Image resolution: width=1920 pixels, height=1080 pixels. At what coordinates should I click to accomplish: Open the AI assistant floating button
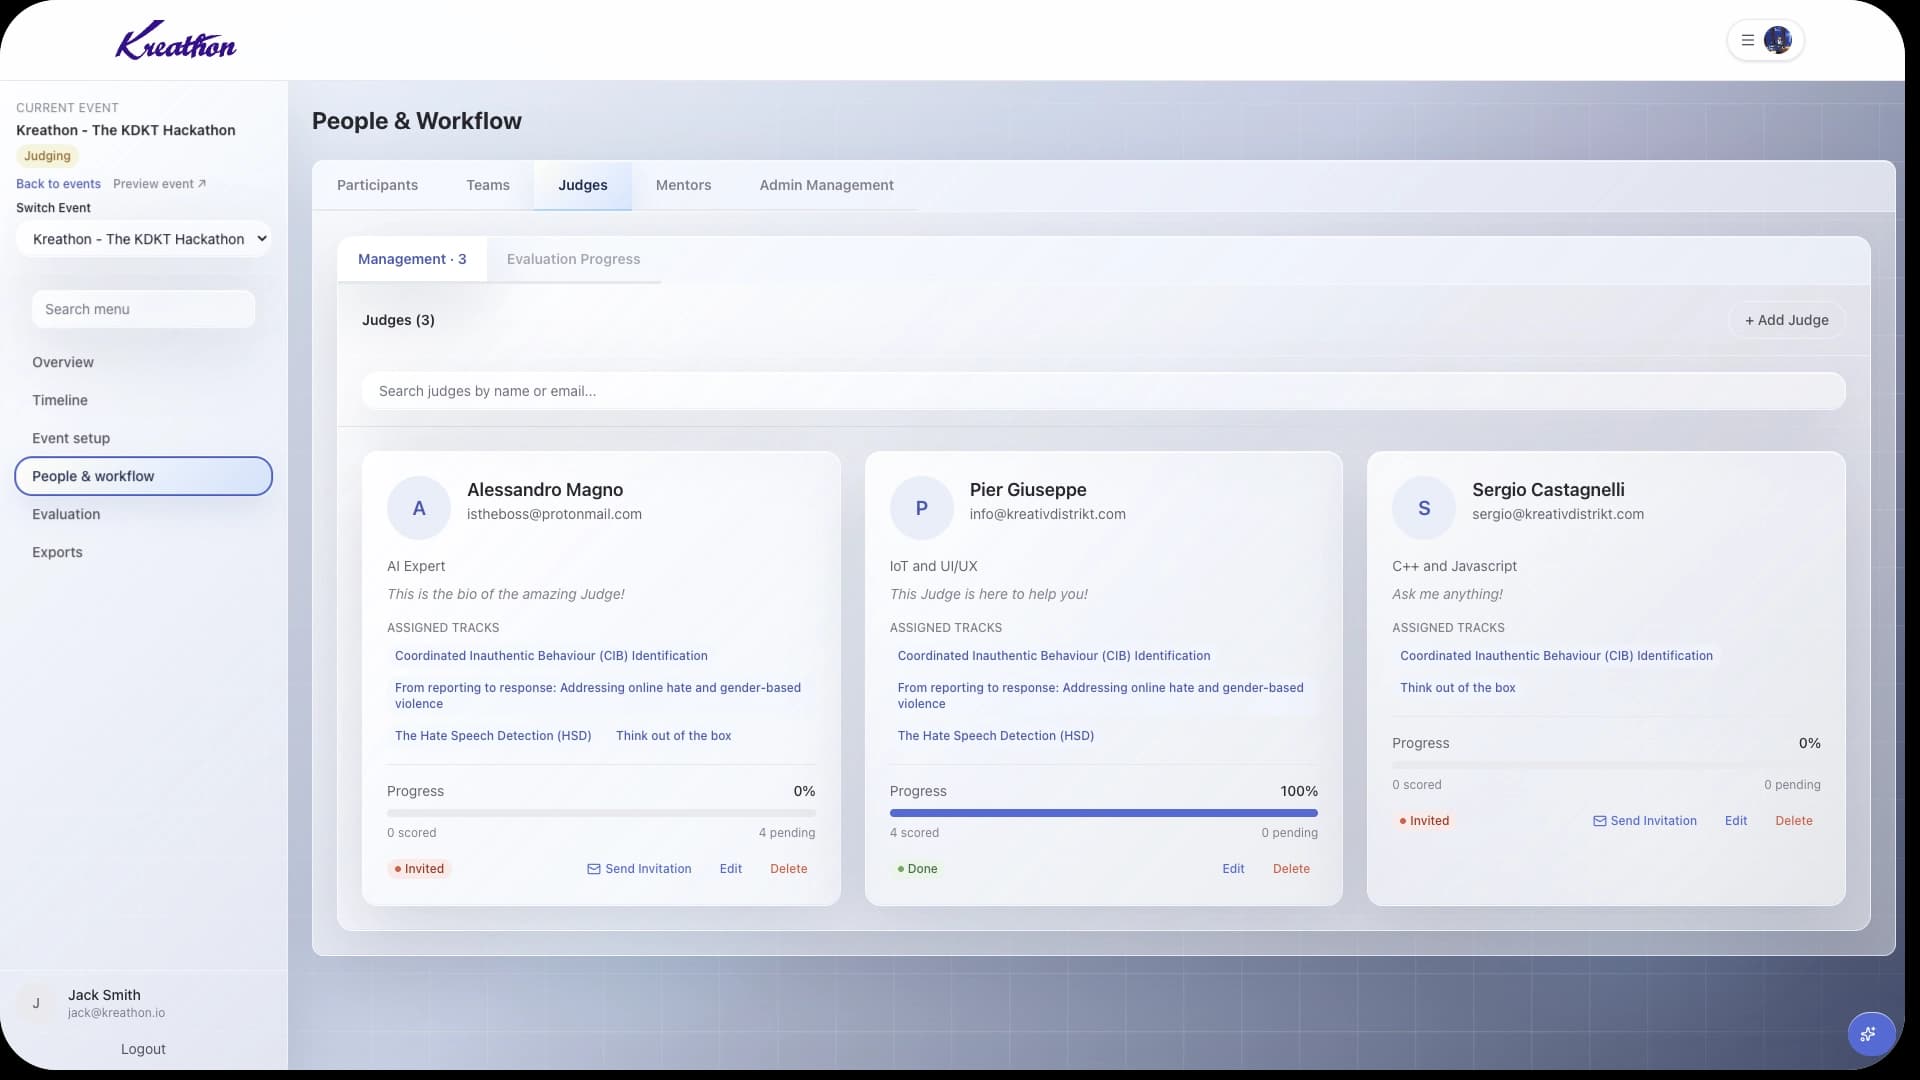(1870, 1034)
